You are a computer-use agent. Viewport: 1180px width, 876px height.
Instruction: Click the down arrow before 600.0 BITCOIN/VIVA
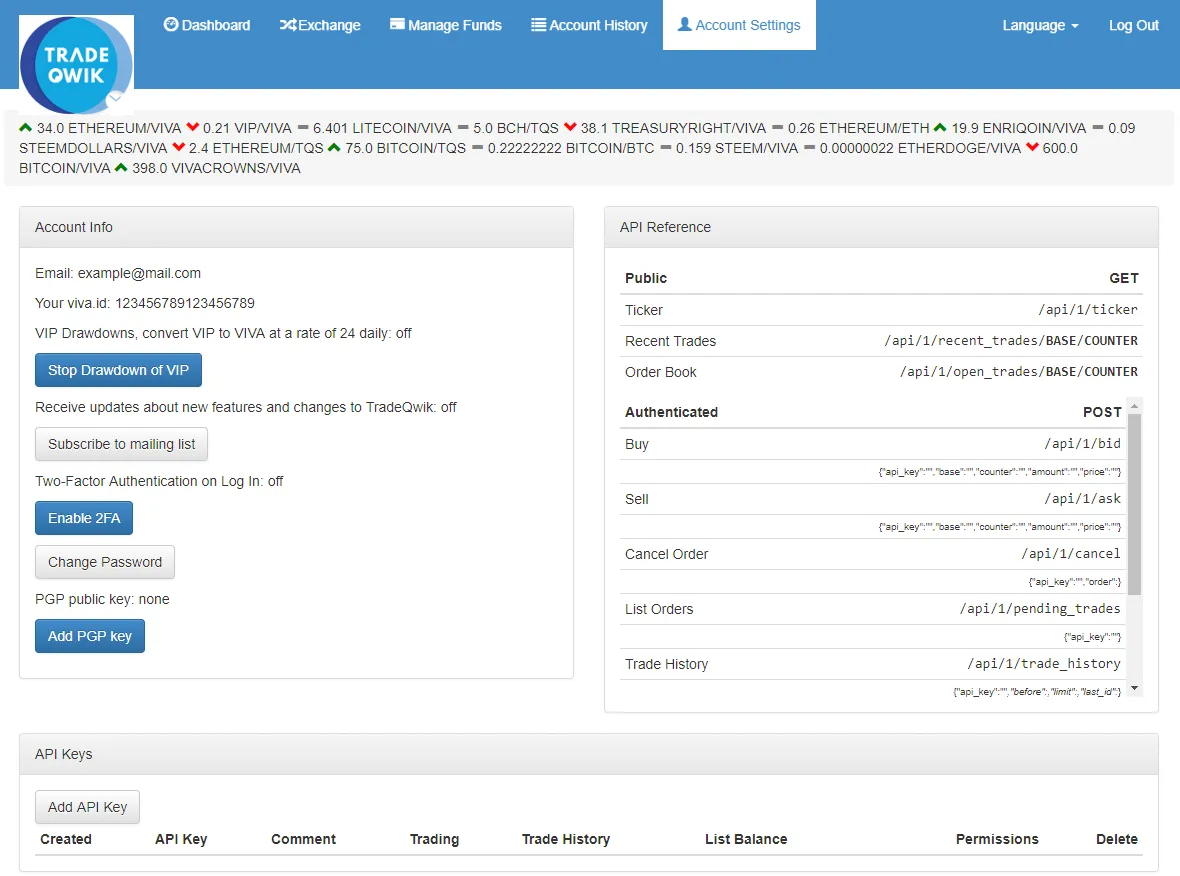point(1032,147)
